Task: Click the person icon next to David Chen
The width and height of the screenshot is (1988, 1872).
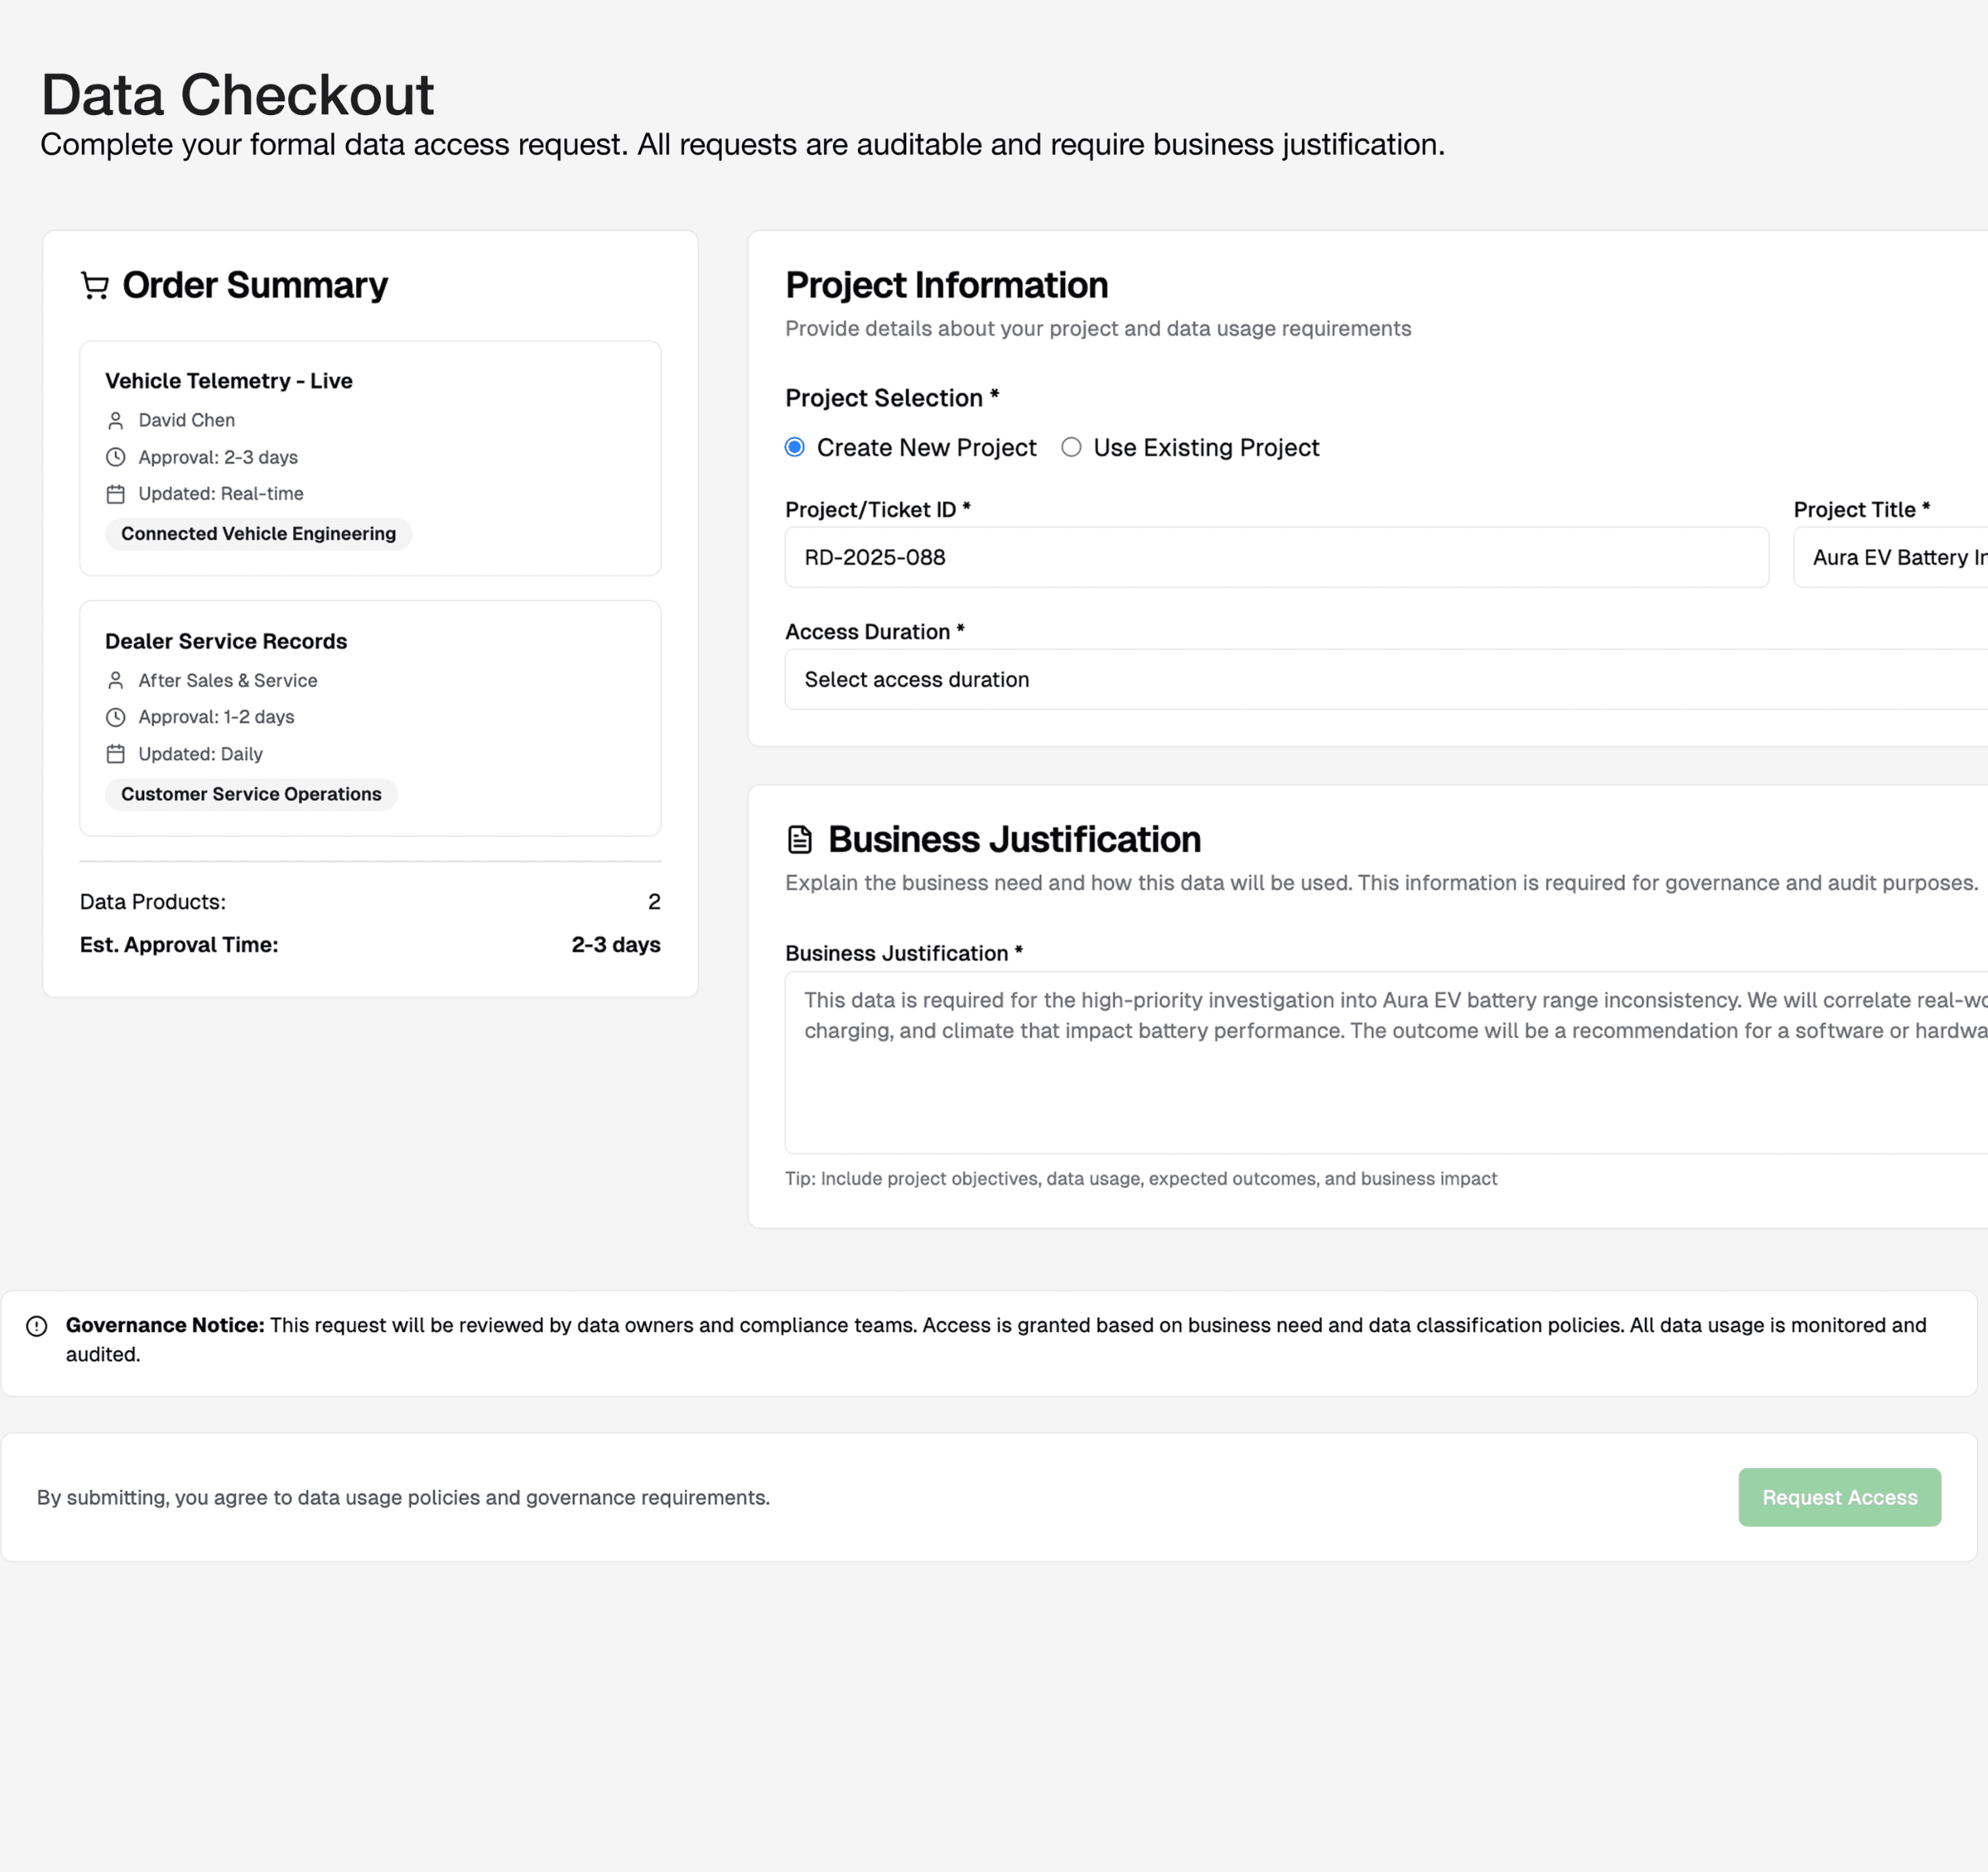Action: pyautogui.click(x=116, y=421)
